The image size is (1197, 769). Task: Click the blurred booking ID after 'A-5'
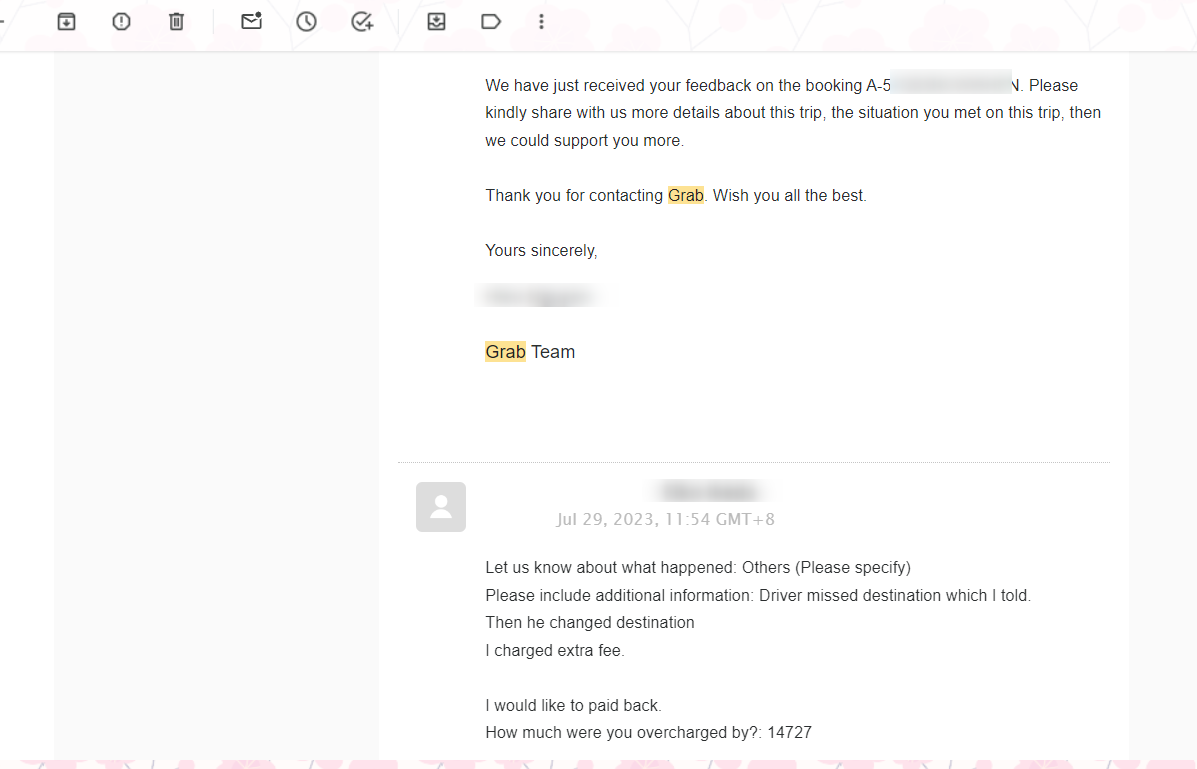click(951, 85)
